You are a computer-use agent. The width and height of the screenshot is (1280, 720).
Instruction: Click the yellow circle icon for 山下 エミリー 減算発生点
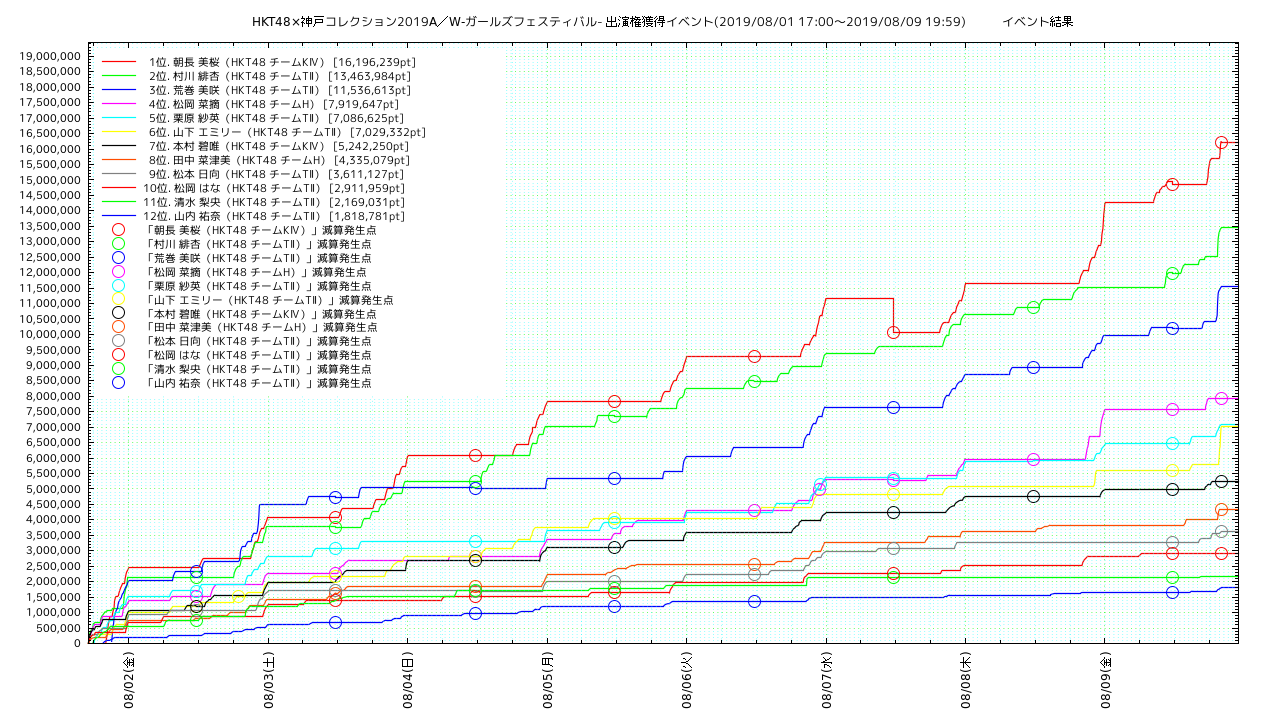click(x=119, y=300)
